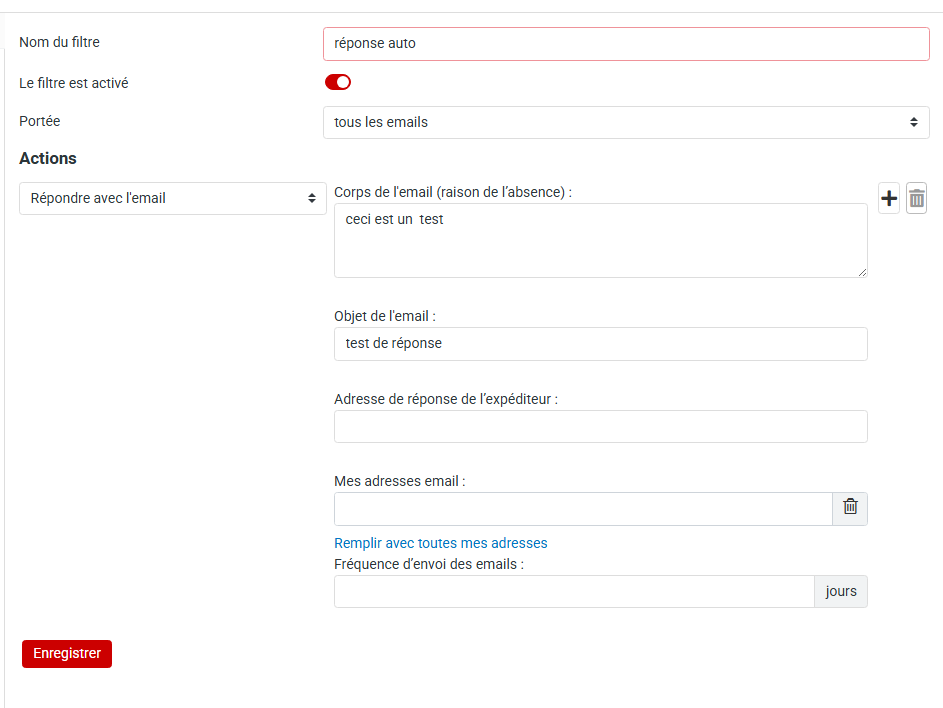
Task: Select the Objet de l'email input field
Action: click(600, 343)
